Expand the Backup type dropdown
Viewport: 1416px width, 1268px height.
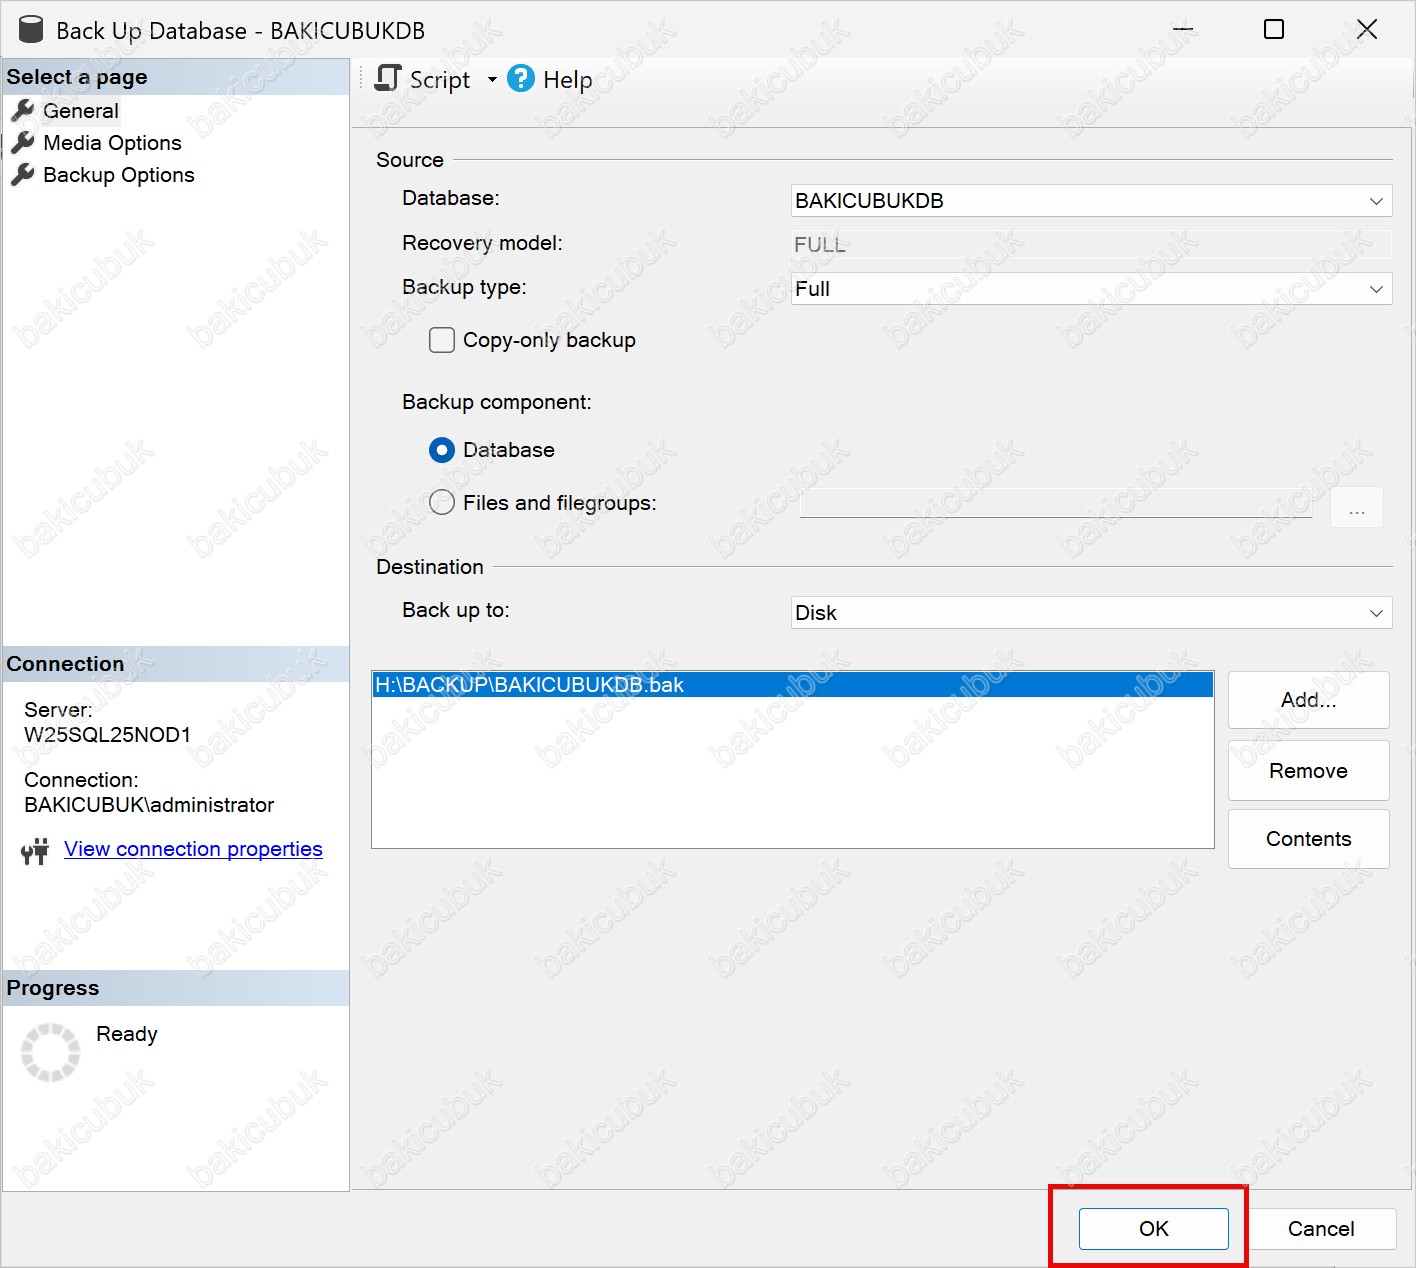(x=1090, y=289)
